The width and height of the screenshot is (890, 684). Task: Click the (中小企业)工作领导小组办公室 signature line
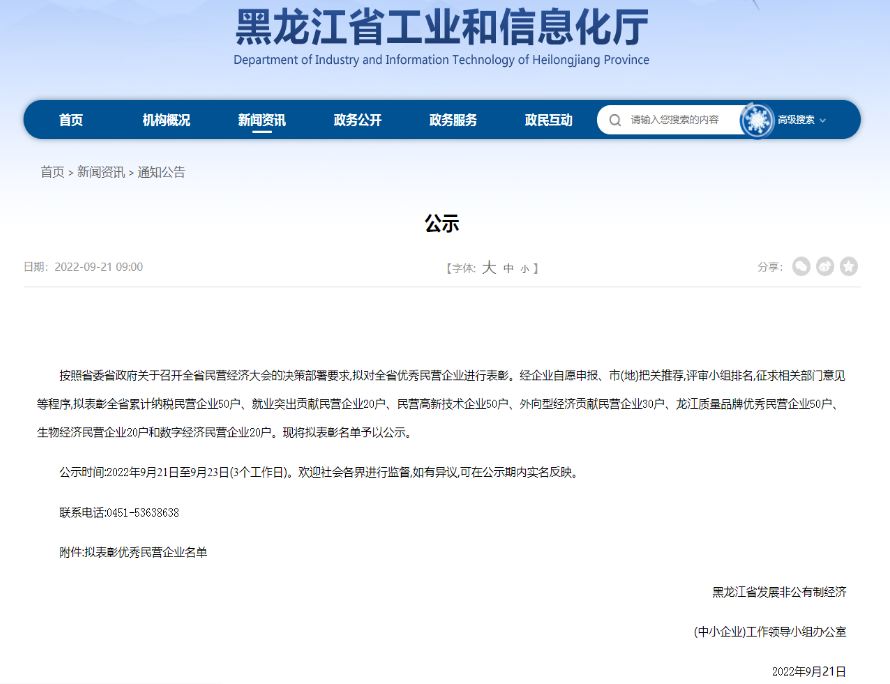pos(770,632)
